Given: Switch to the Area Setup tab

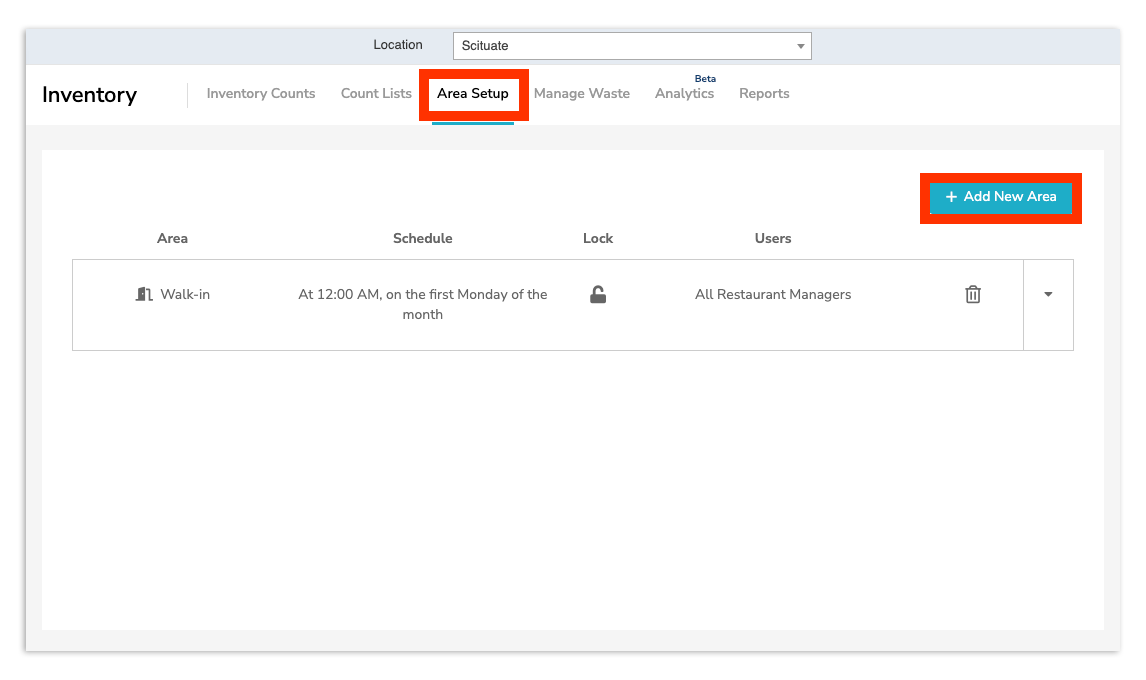Looking at the screenshot, I should [x=473, y=93].
